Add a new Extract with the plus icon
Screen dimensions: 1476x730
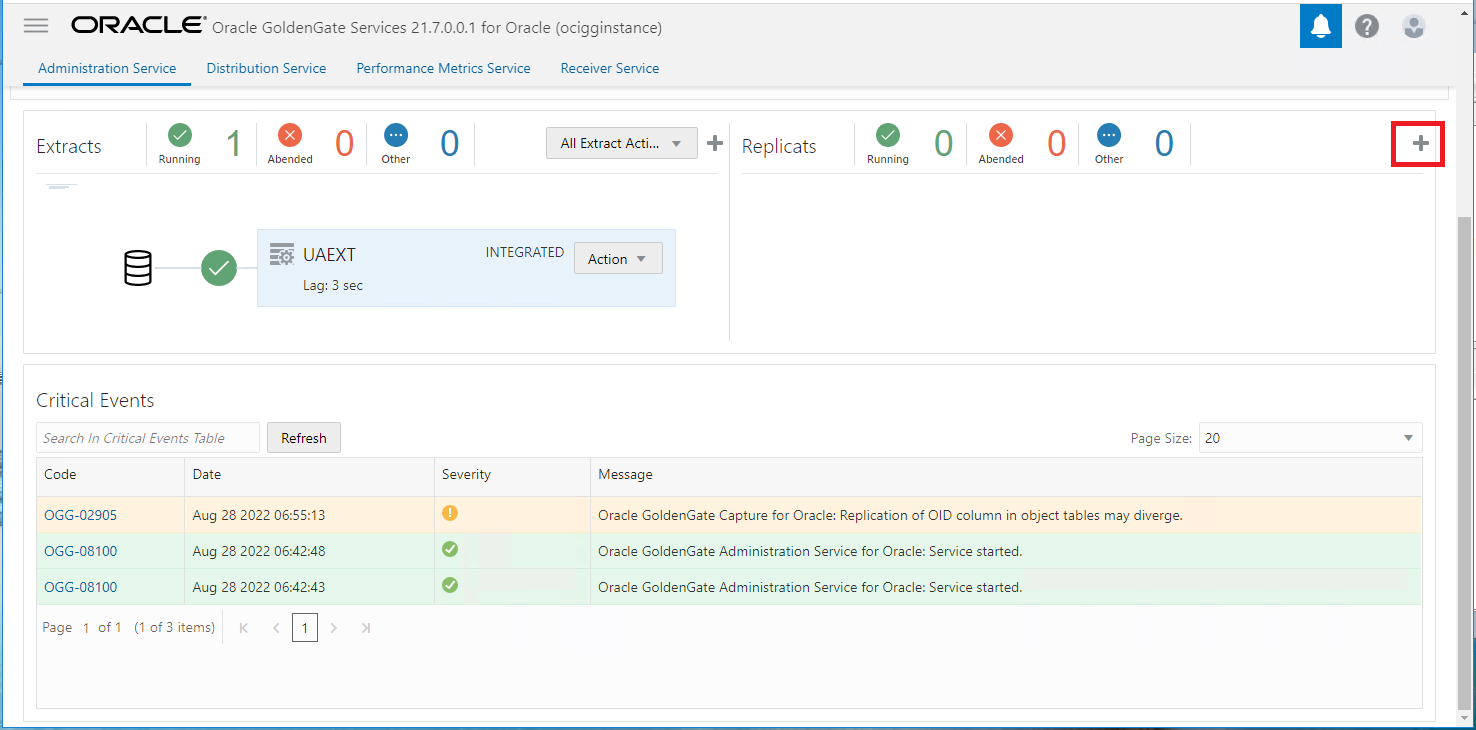(715, 143)
